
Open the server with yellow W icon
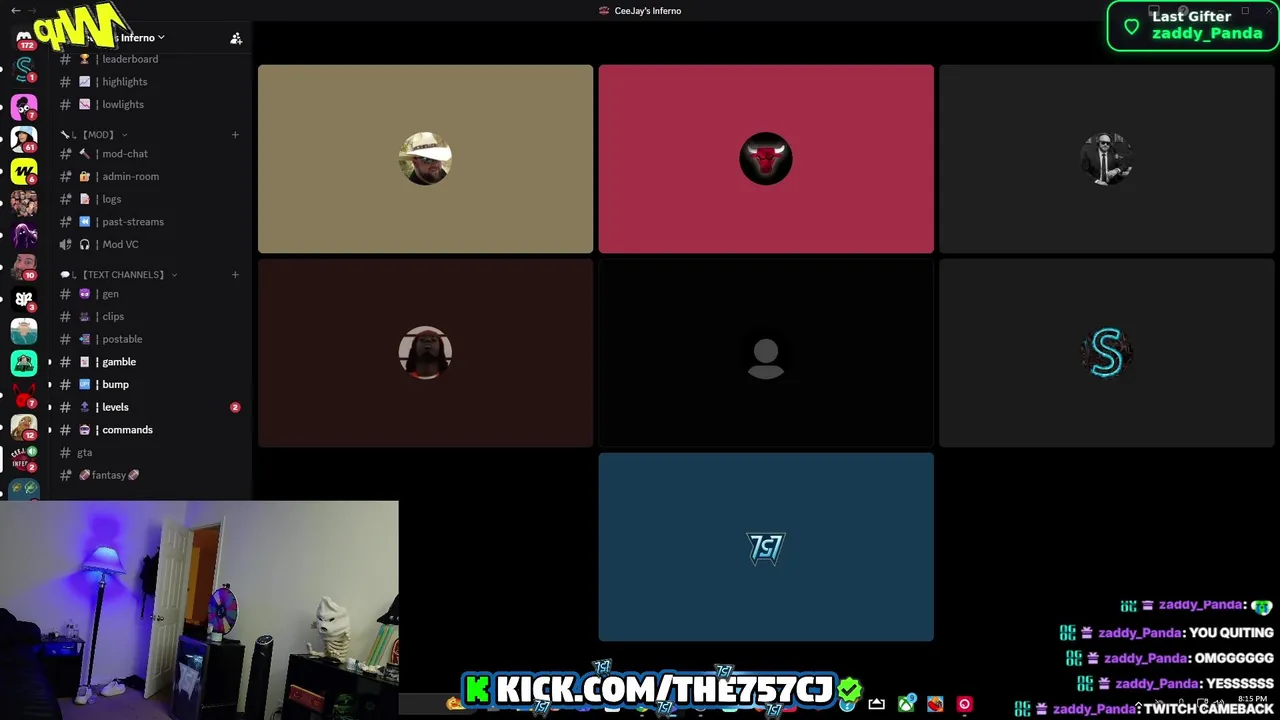point(24,170)
